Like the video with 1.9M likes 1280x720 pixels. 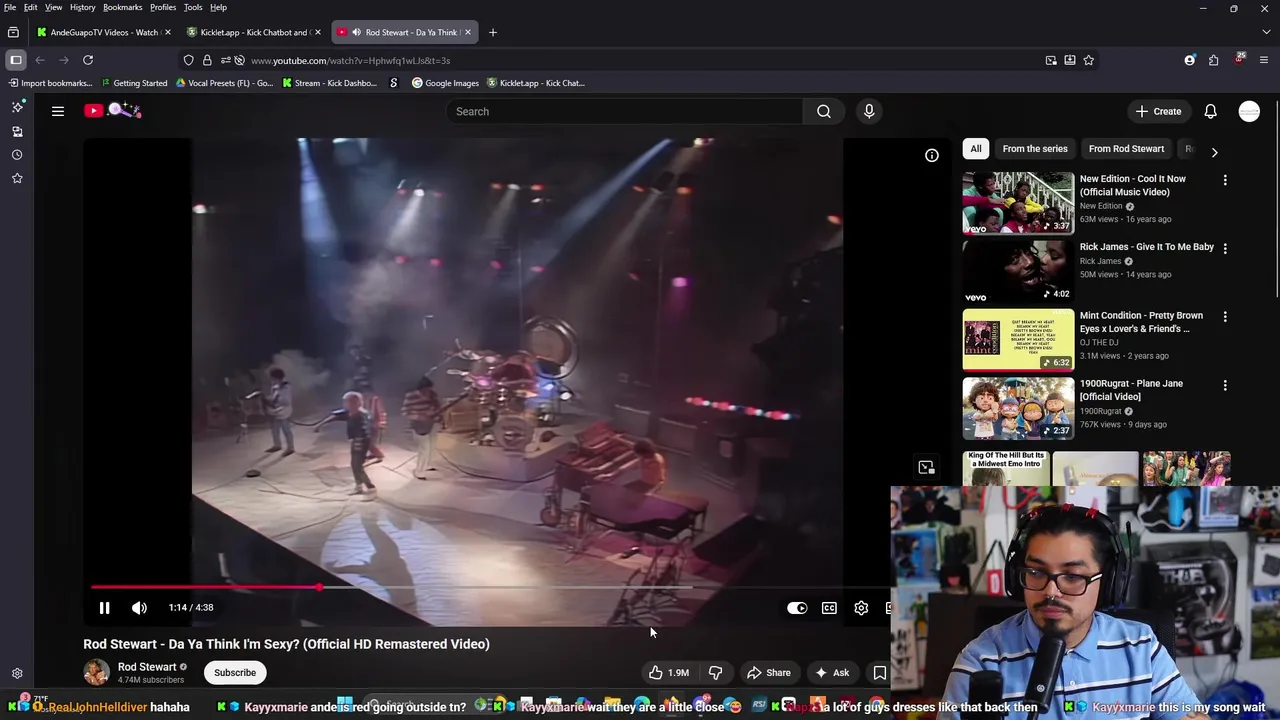pyautogui.click(x=668, y=673)
